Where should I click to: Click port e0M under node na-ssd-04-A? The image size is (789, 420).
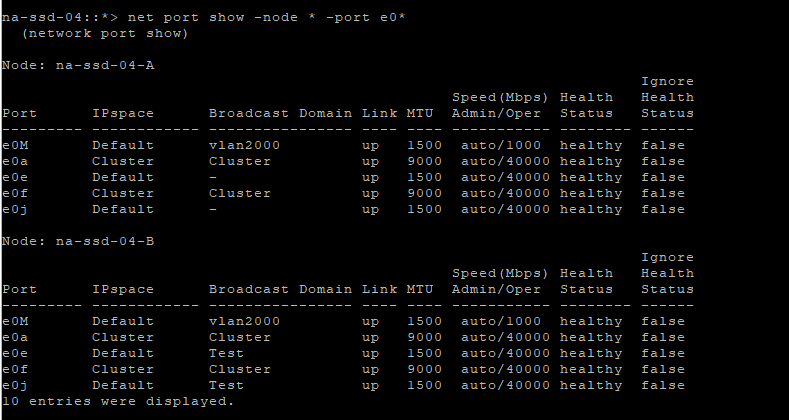click(x=14, y=145)
